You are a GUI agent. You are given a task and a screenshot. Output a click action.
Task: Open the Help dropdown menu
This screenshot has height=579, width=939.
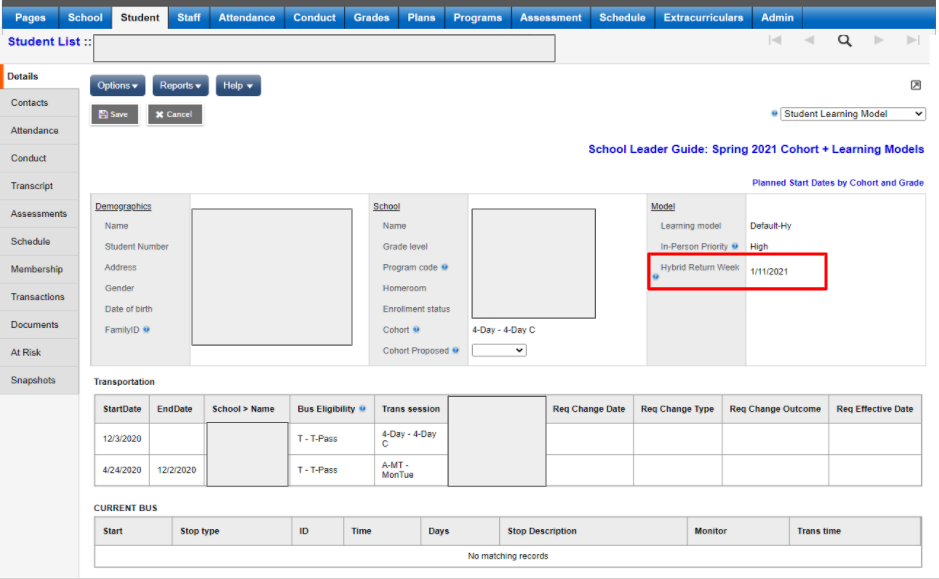(238, 86)
